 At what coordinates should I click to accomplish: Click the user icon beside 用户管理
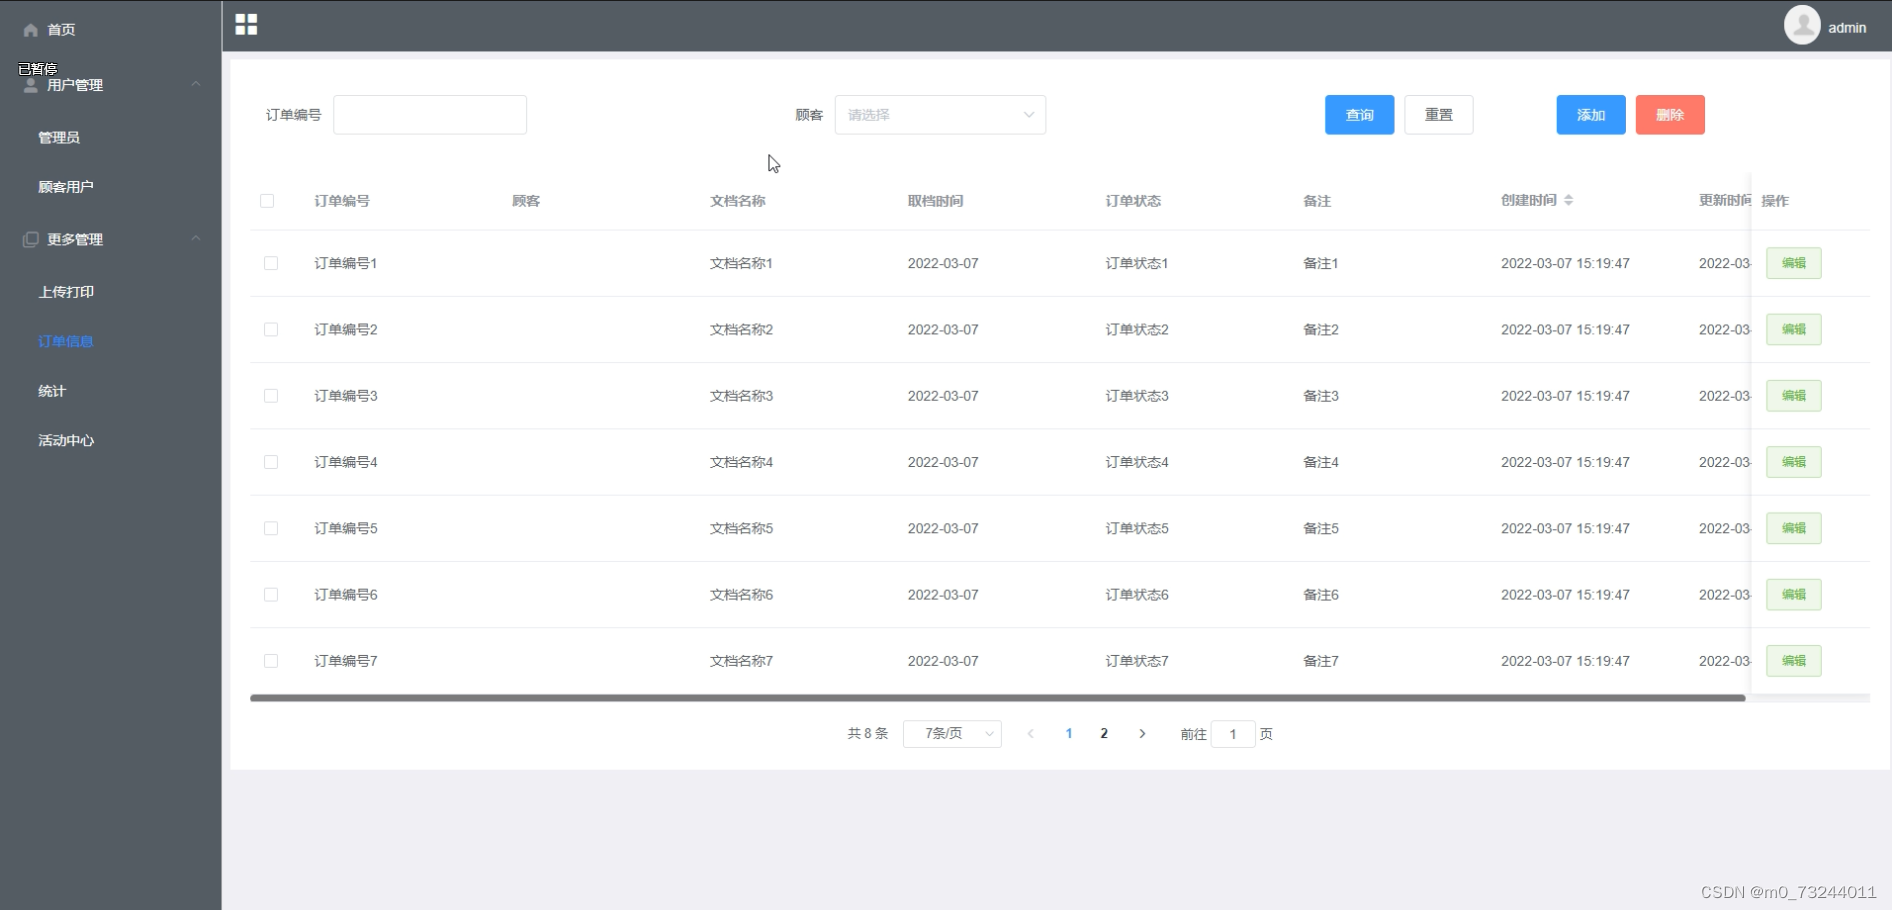31,85
